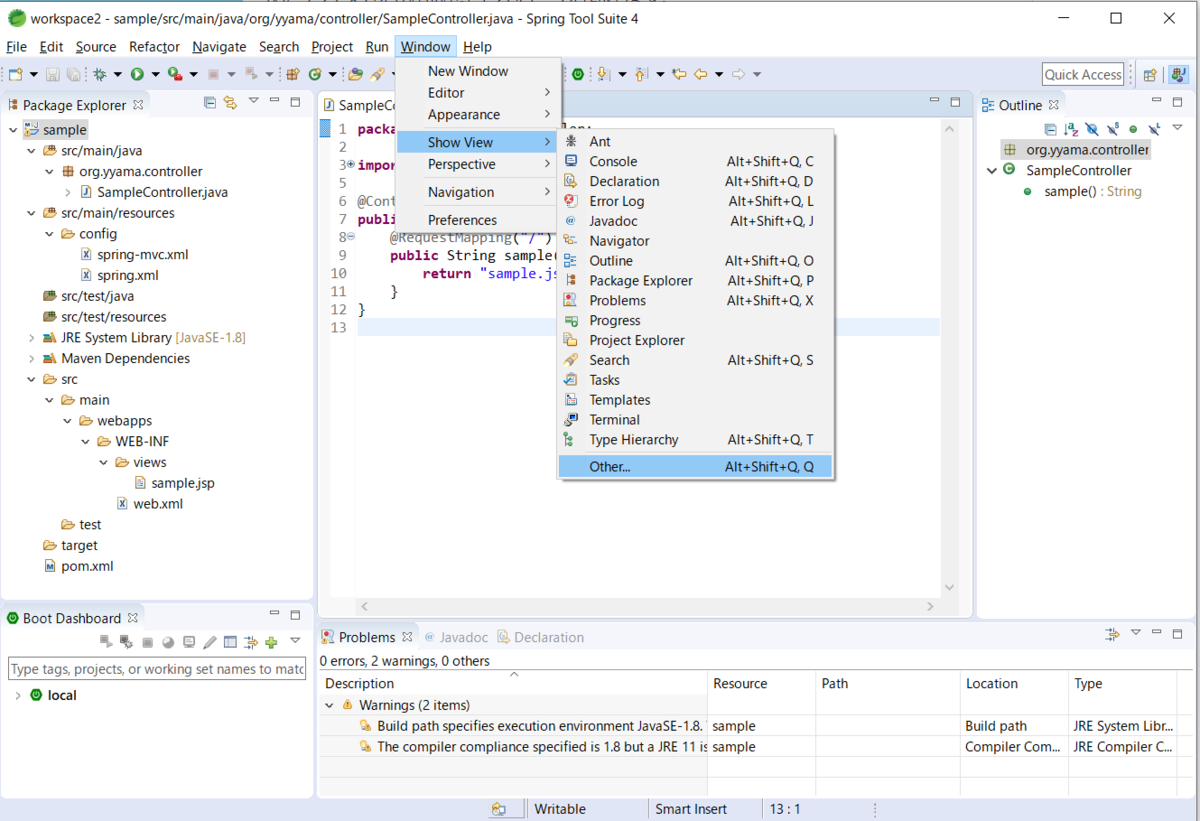The image size is (1200, 821).
Task: Click the Quick Access search field
Action: pos(1083,74)
